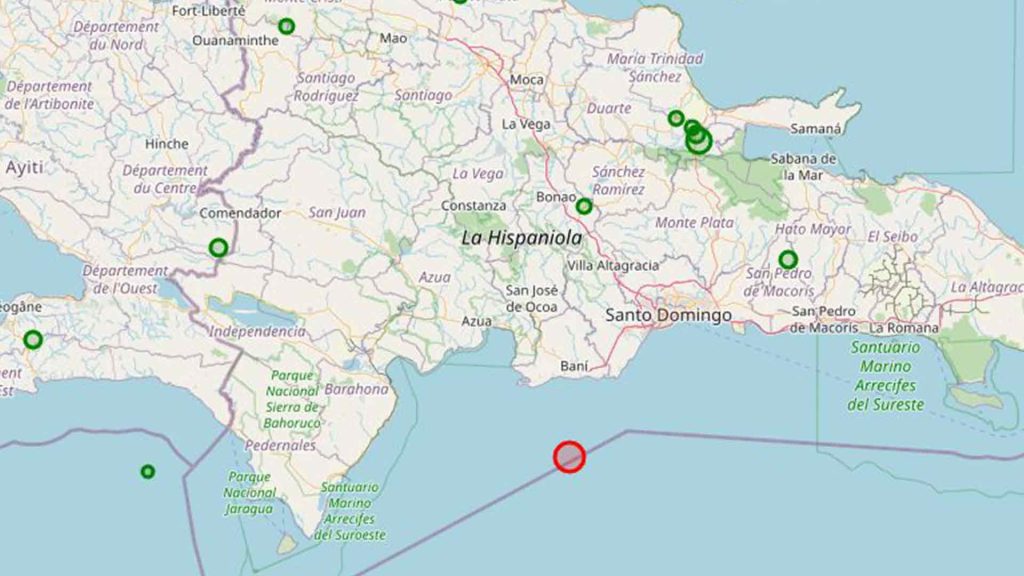Click the red earthquake marker offshore
Image resolution: width=1024 pixels, height=576 pixels.
click(x=569, y=456)
